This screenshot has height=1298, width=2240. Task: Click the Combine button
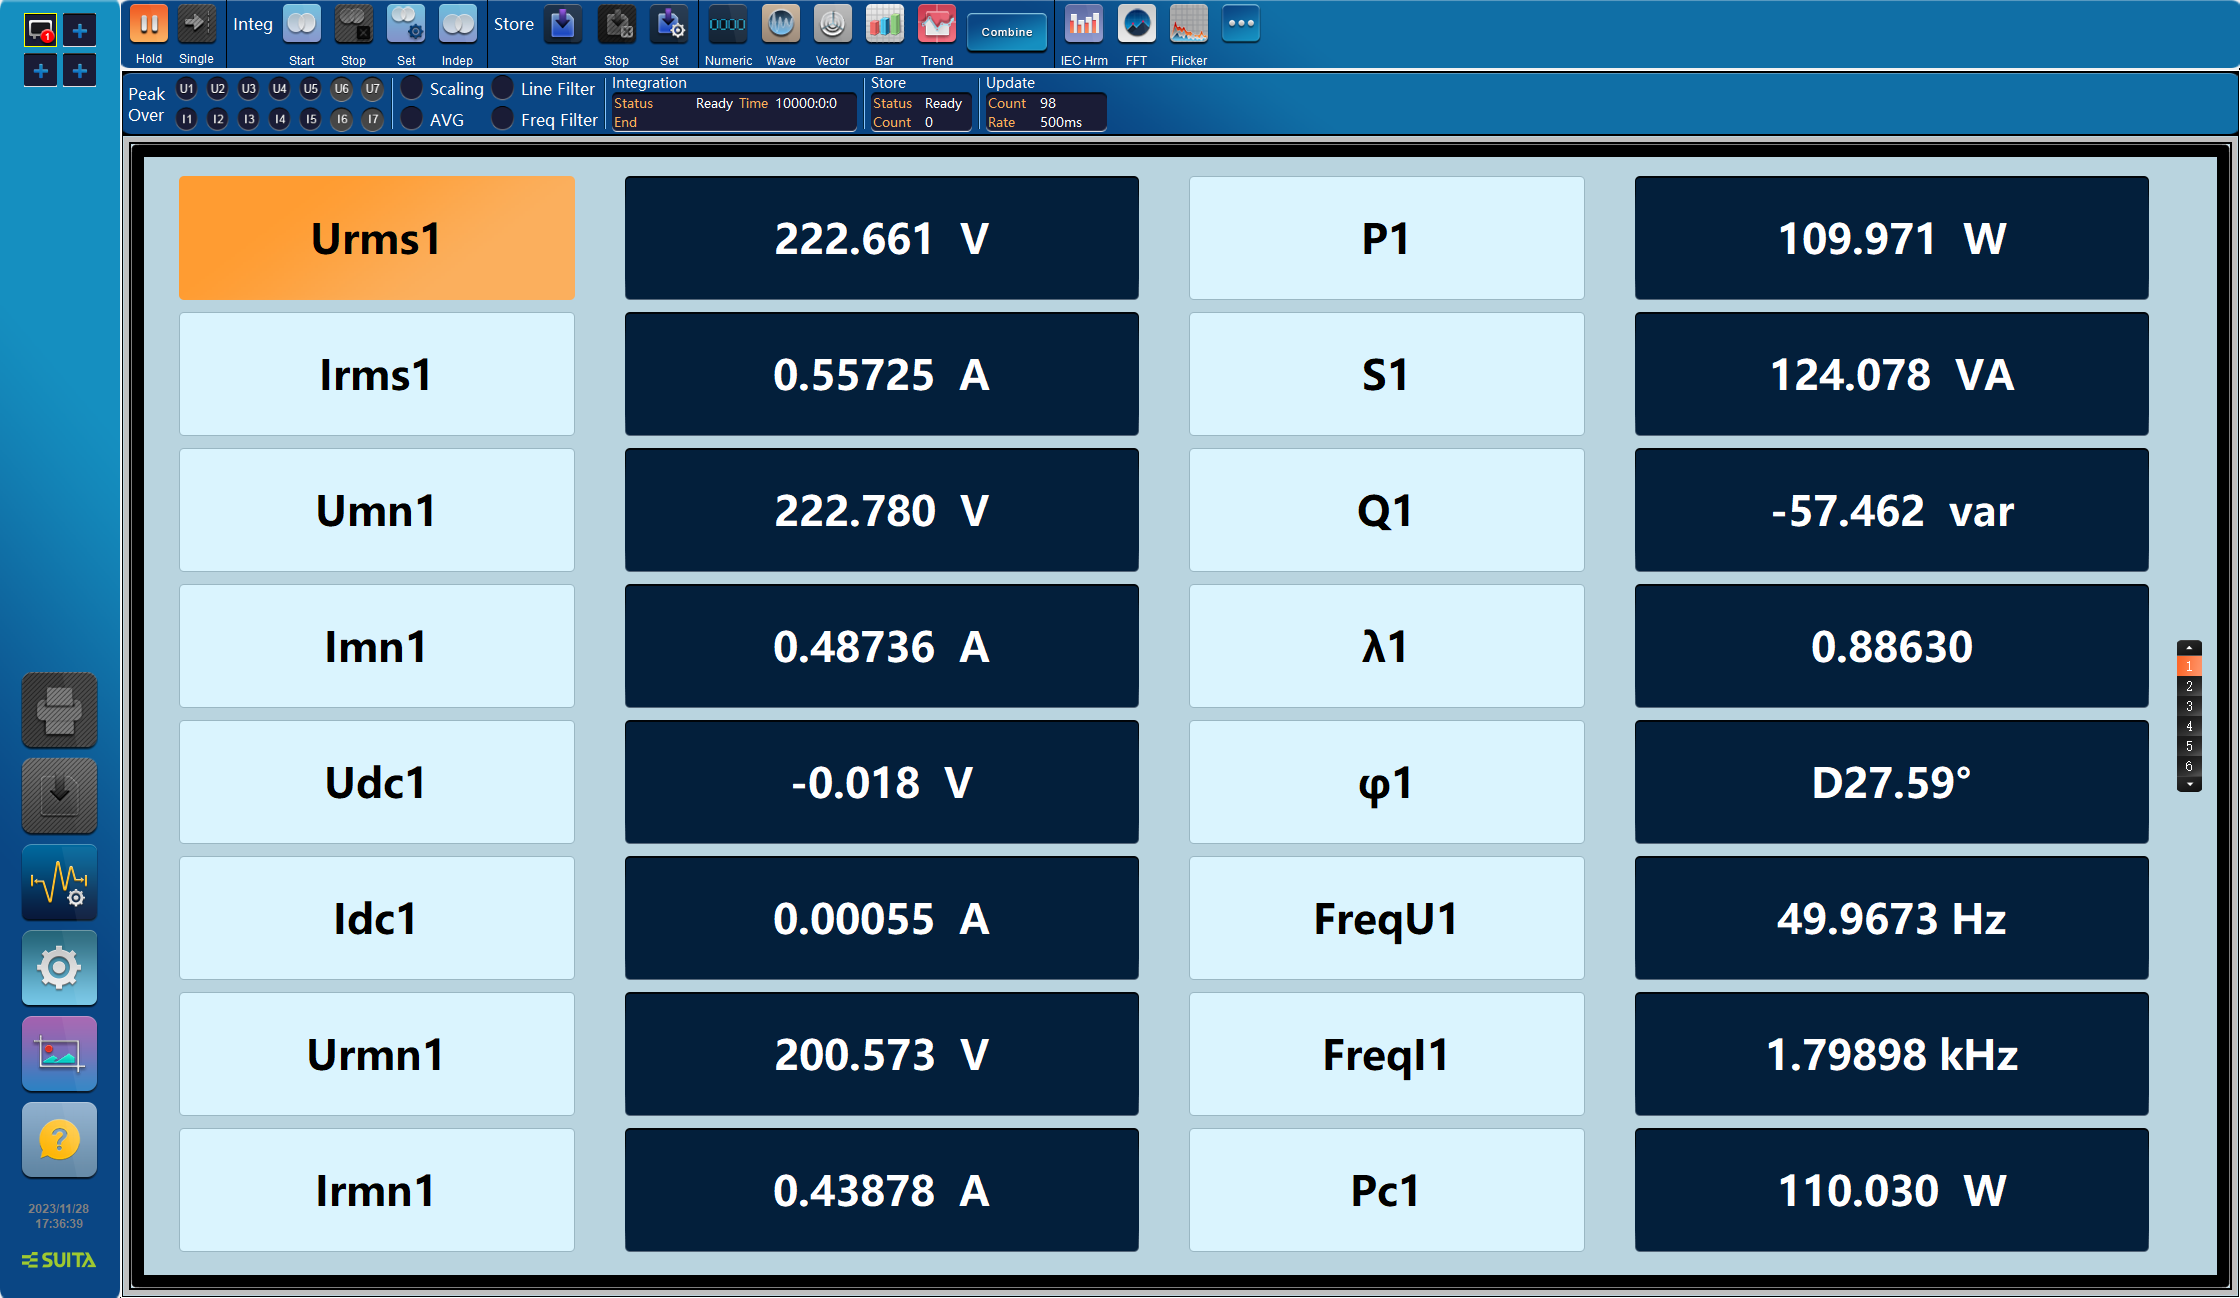coord(1004,29)
